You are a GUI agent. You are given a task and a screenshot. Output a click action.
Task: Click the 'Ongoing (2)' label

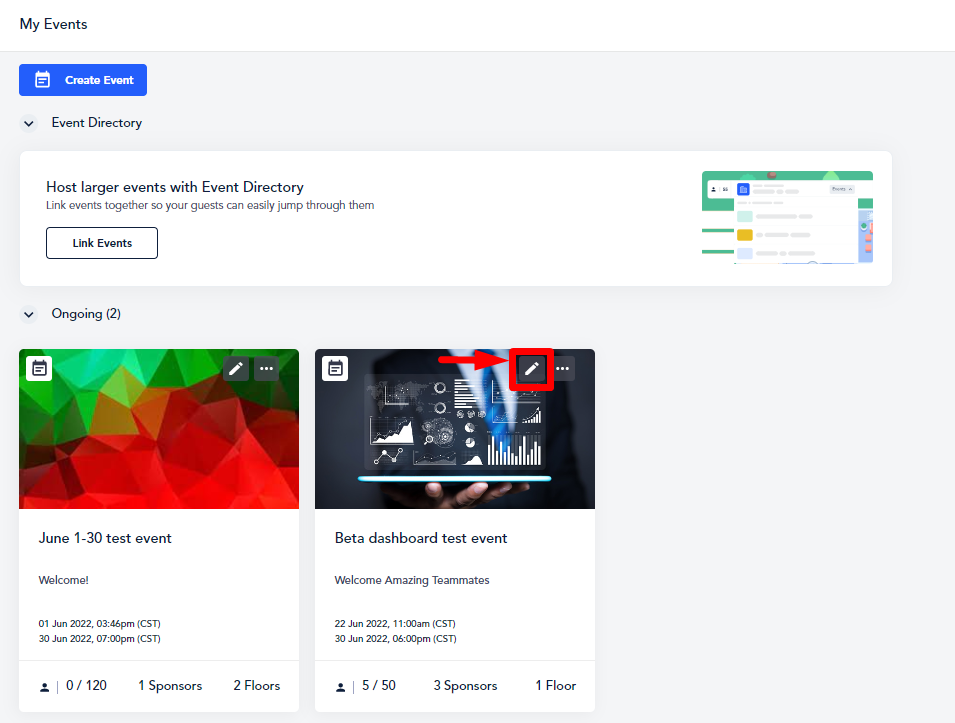[86, 314]
